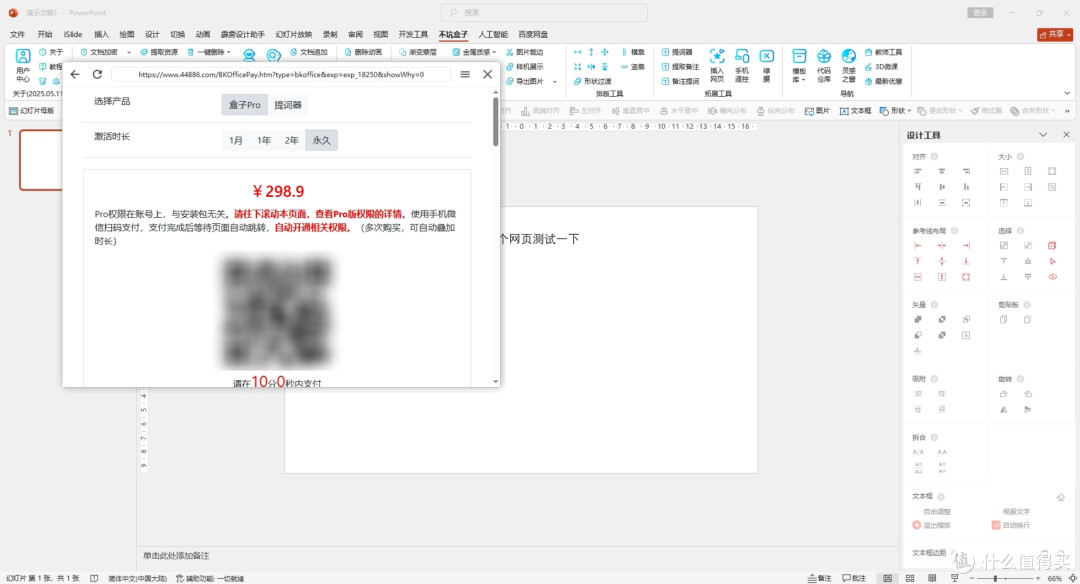The width and height of the screenshot is (1080, 584).
Task: Click the 形状过渡 shape transition tool
Action: click(592, 81)
